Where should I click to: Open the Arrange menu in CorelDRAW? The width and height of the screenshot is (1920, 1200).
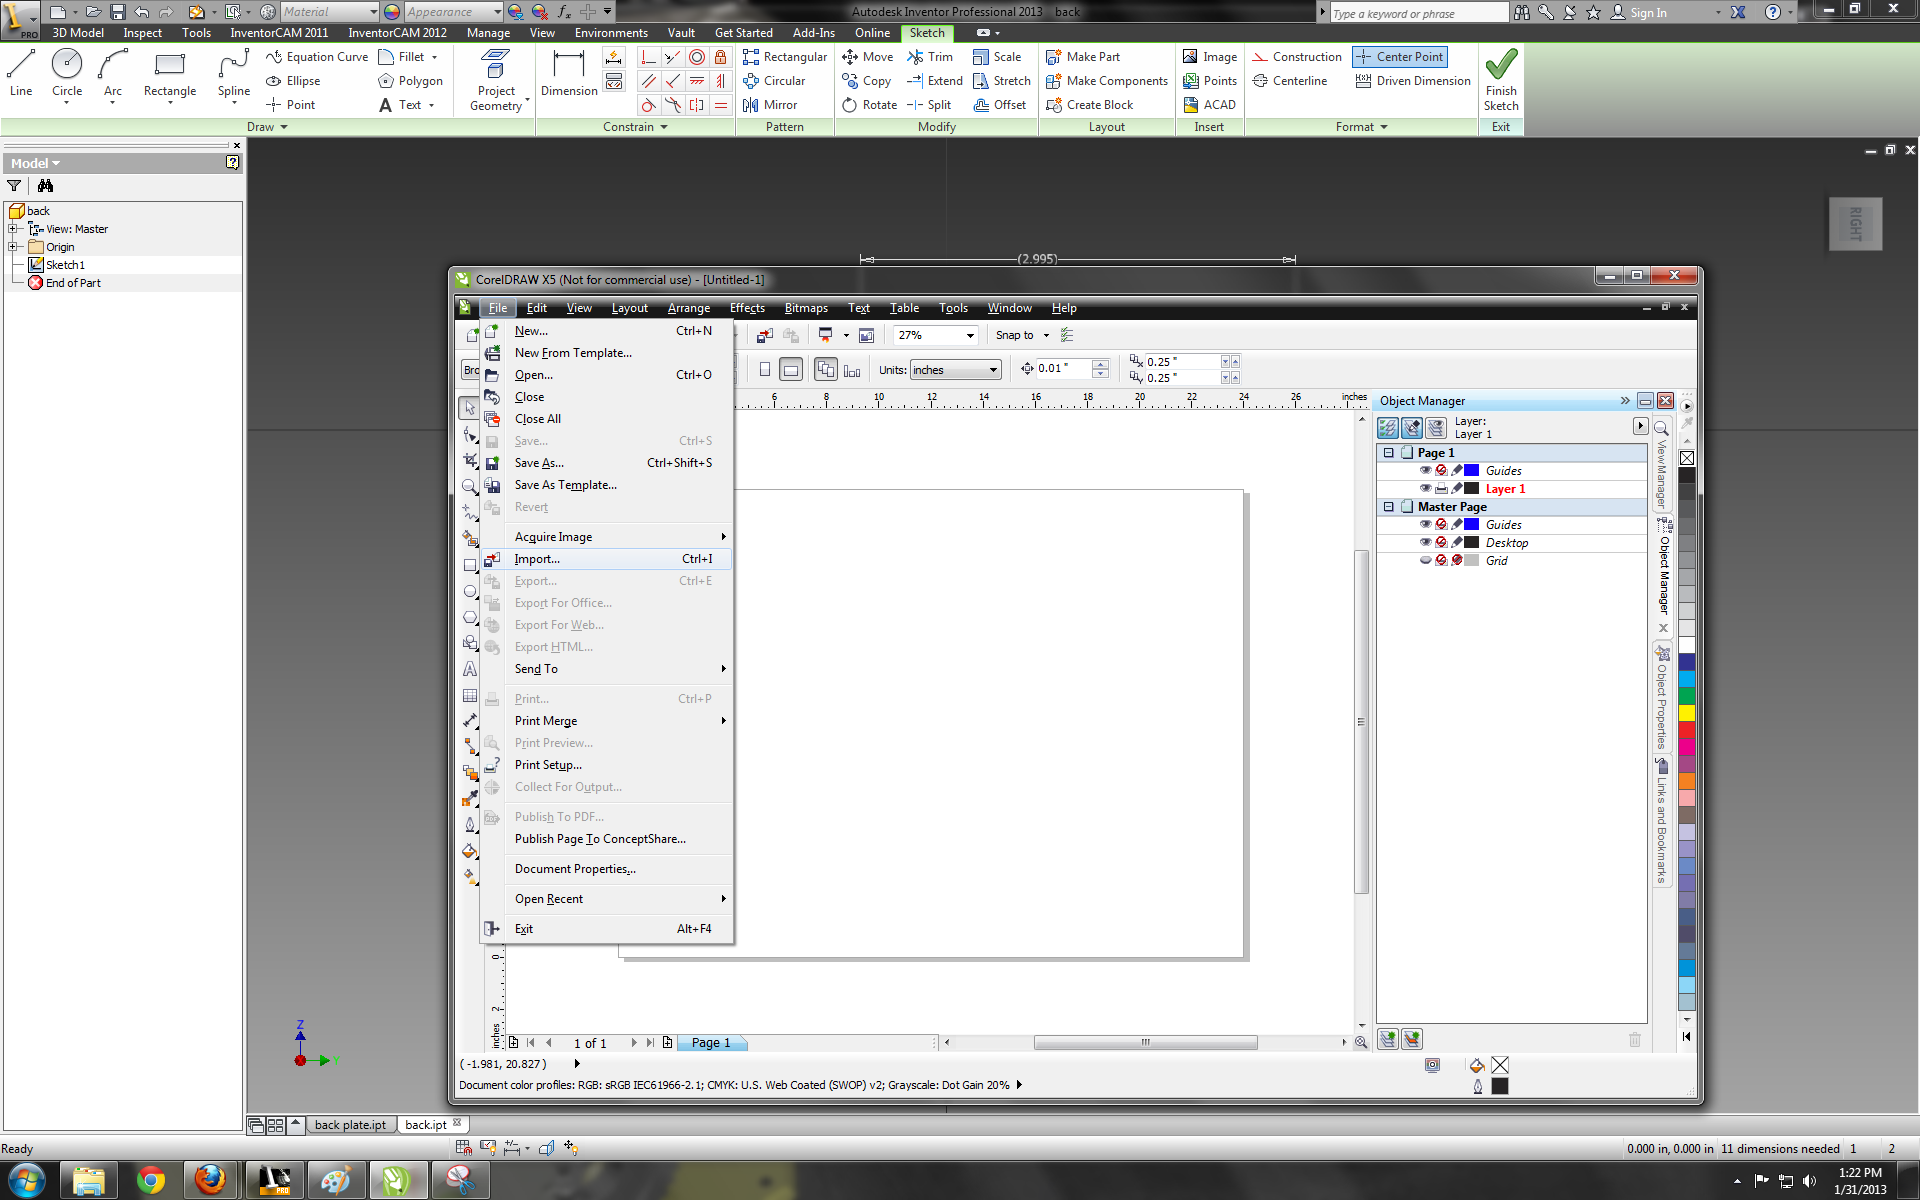[689, 308]
